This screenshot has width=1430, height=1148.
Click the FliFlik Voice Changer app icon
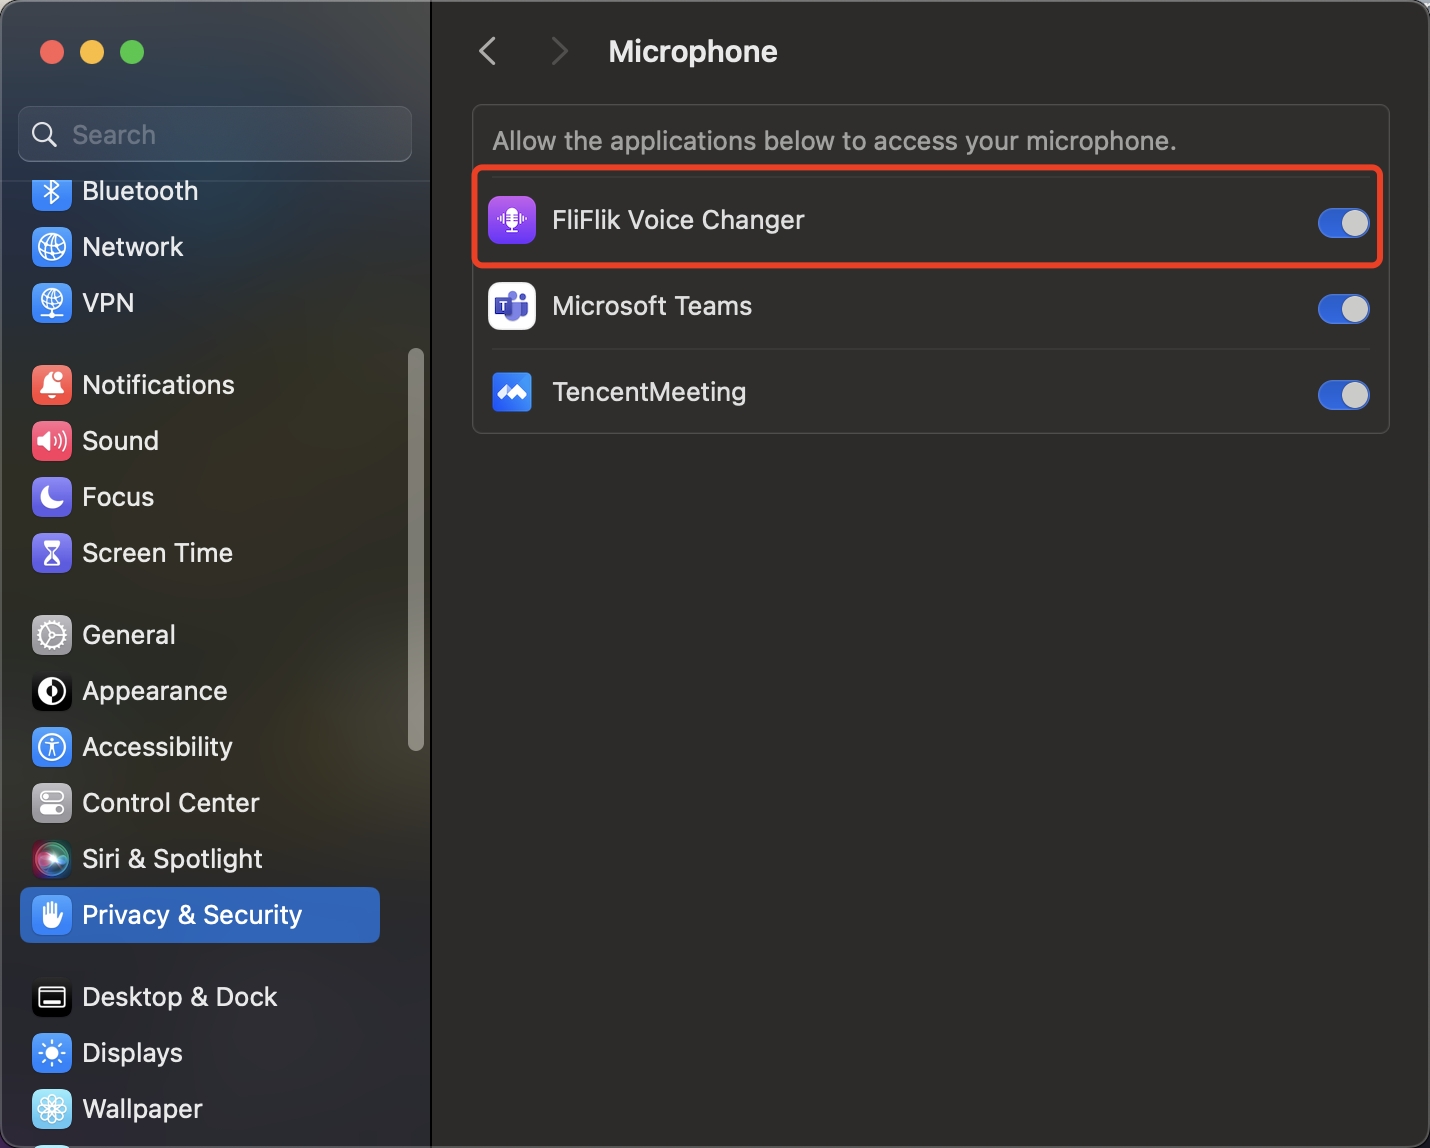(x=511, y=220)
